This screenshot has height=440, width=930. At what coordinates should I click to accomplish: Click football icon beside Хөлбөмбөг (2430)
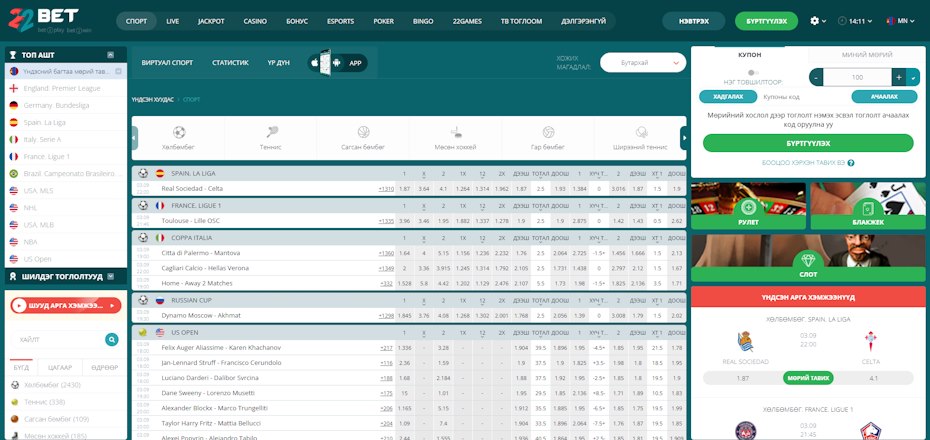15,385
